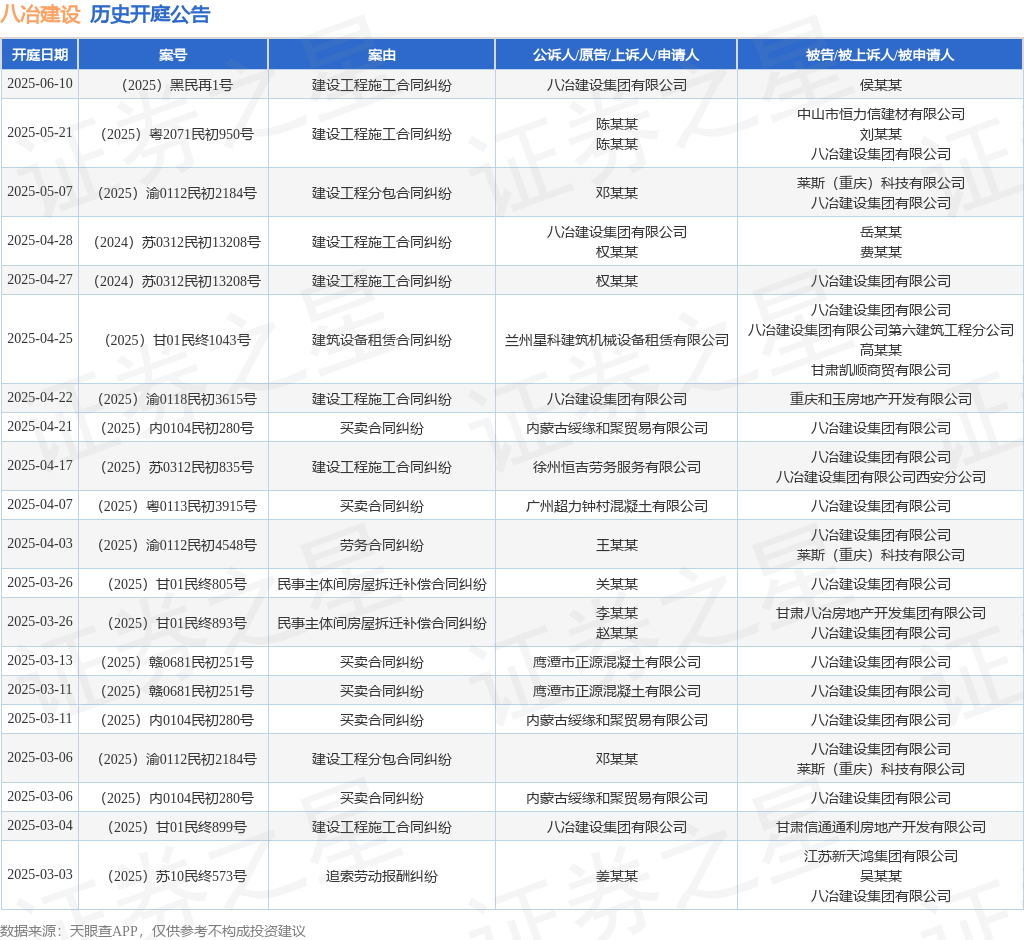Viewport: 1024px width, 940px height.
Task: Select case number (2025)苏0312民初835号
Action: tap(173, 467)
